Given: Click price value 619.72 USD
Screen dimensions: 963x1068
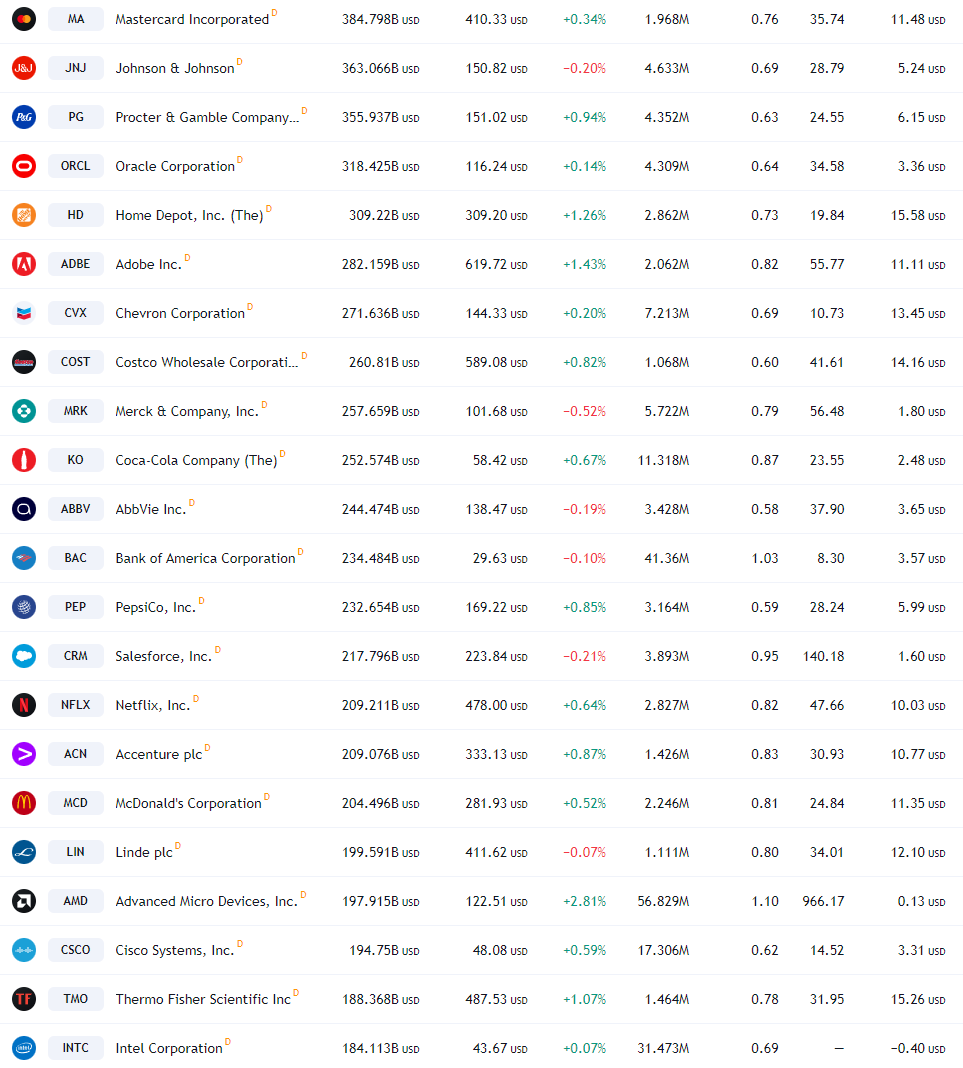Looking at the screenshot, I should pos(496,265).
